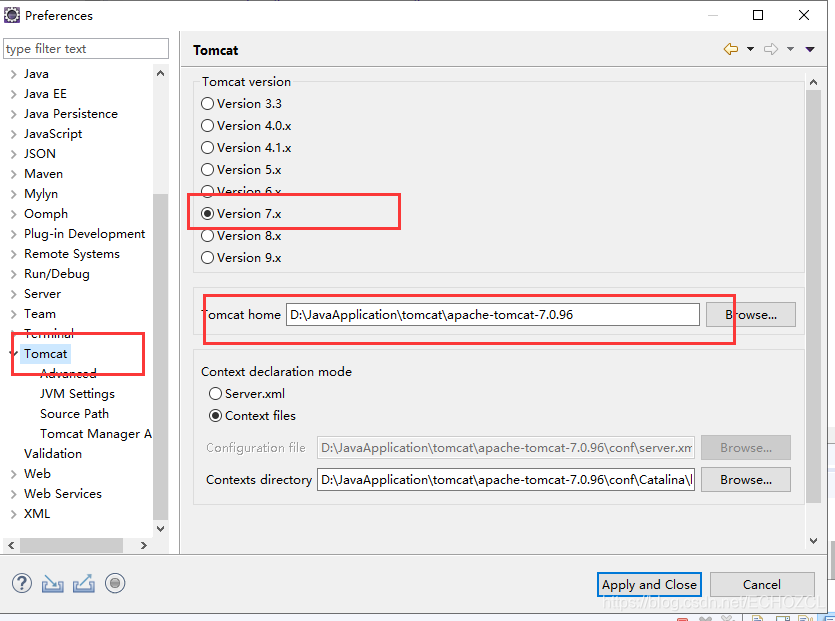Select the Version 8.x radio button

(x=207, y=235)
